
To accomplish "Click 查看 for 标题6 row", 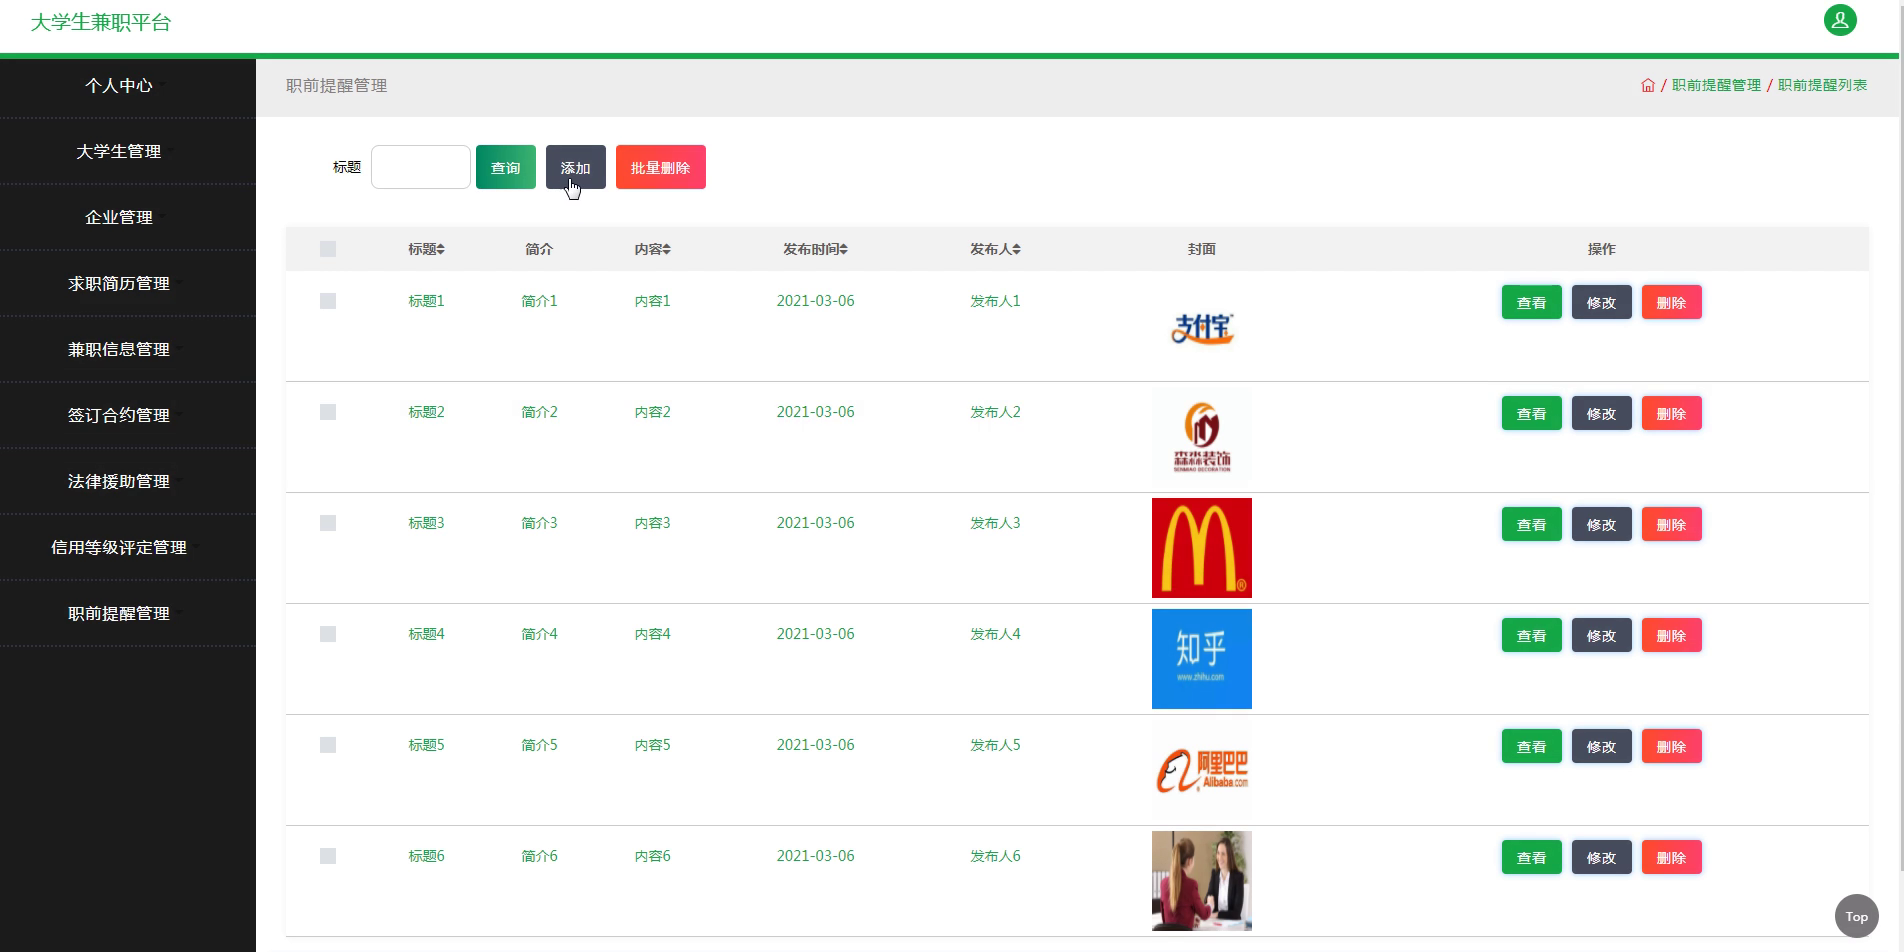I will click(x=1532, y=858).
